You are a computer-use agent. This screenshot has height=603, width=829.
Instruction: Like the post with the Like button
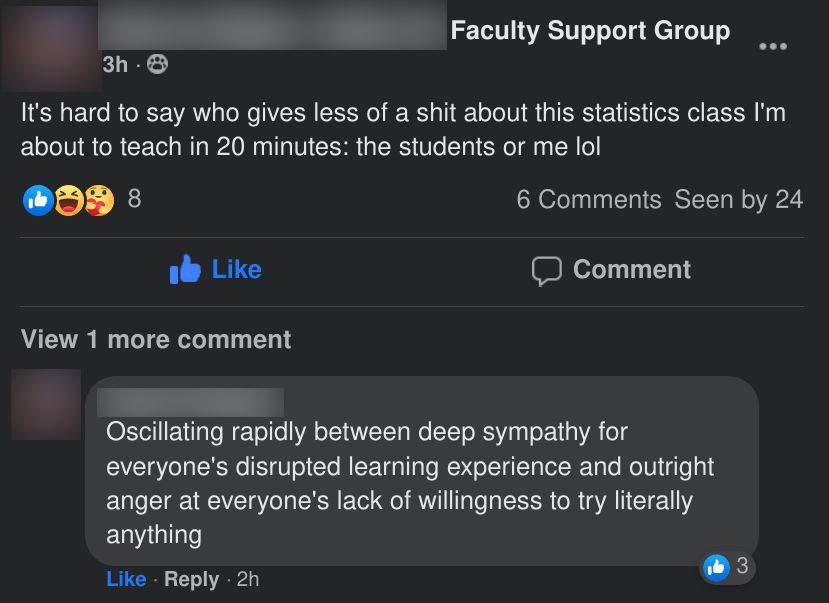coord(215,269)
